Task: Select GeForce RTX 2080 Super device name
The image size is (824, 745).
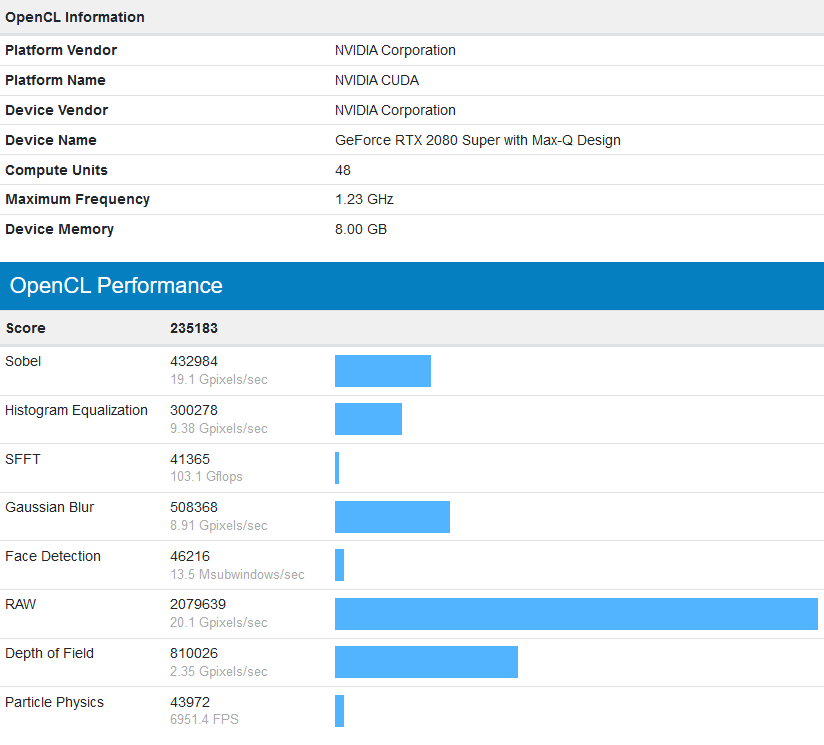Action: tap(478, 140)
